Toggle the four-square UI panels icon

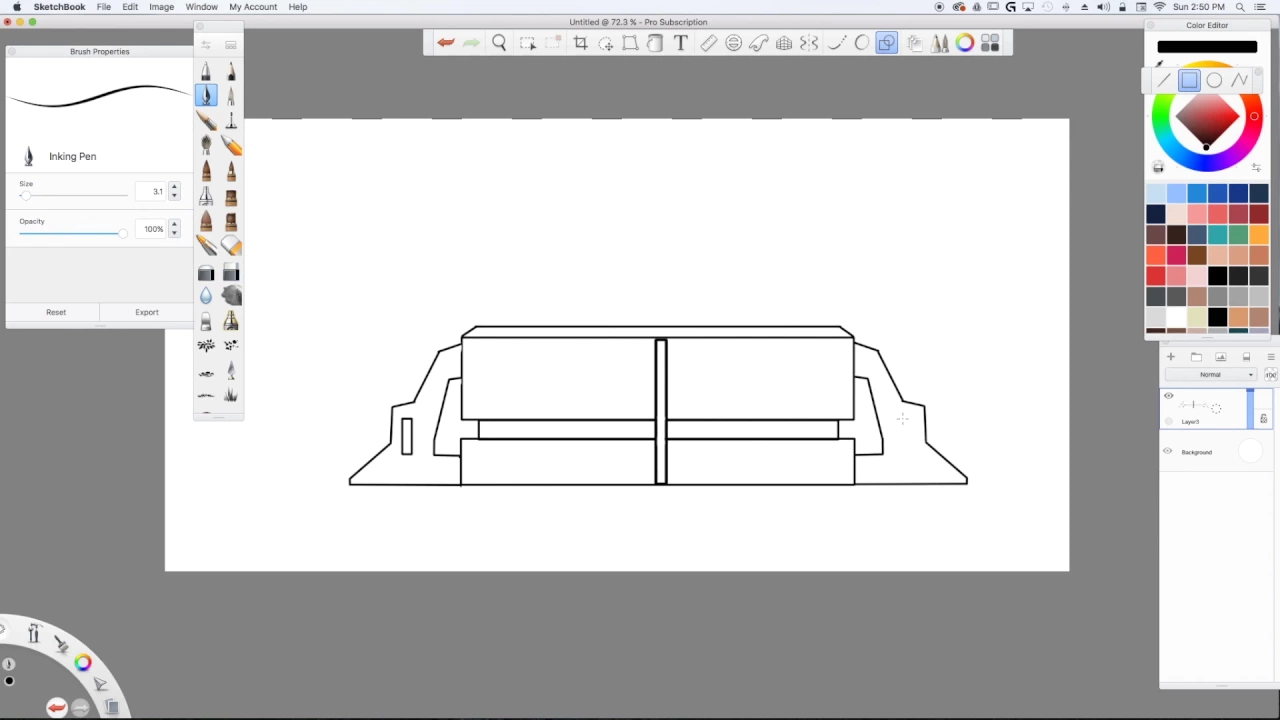[x=990, y=43]
